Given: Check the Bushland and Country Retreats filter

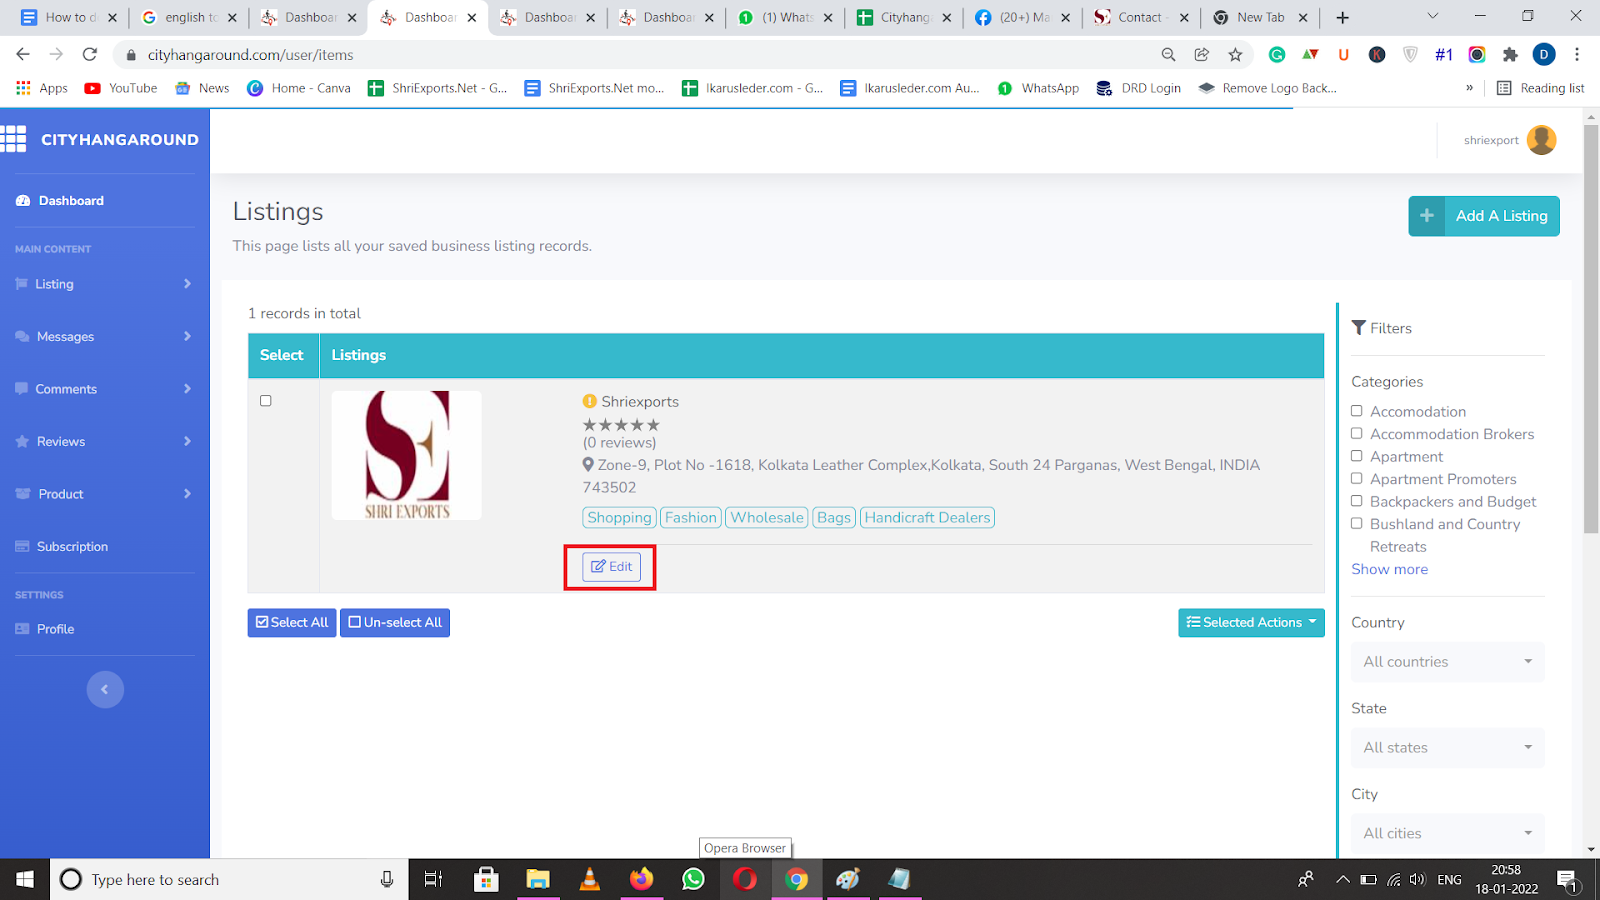Looking at the screenshot, I should pos(1357,524).
